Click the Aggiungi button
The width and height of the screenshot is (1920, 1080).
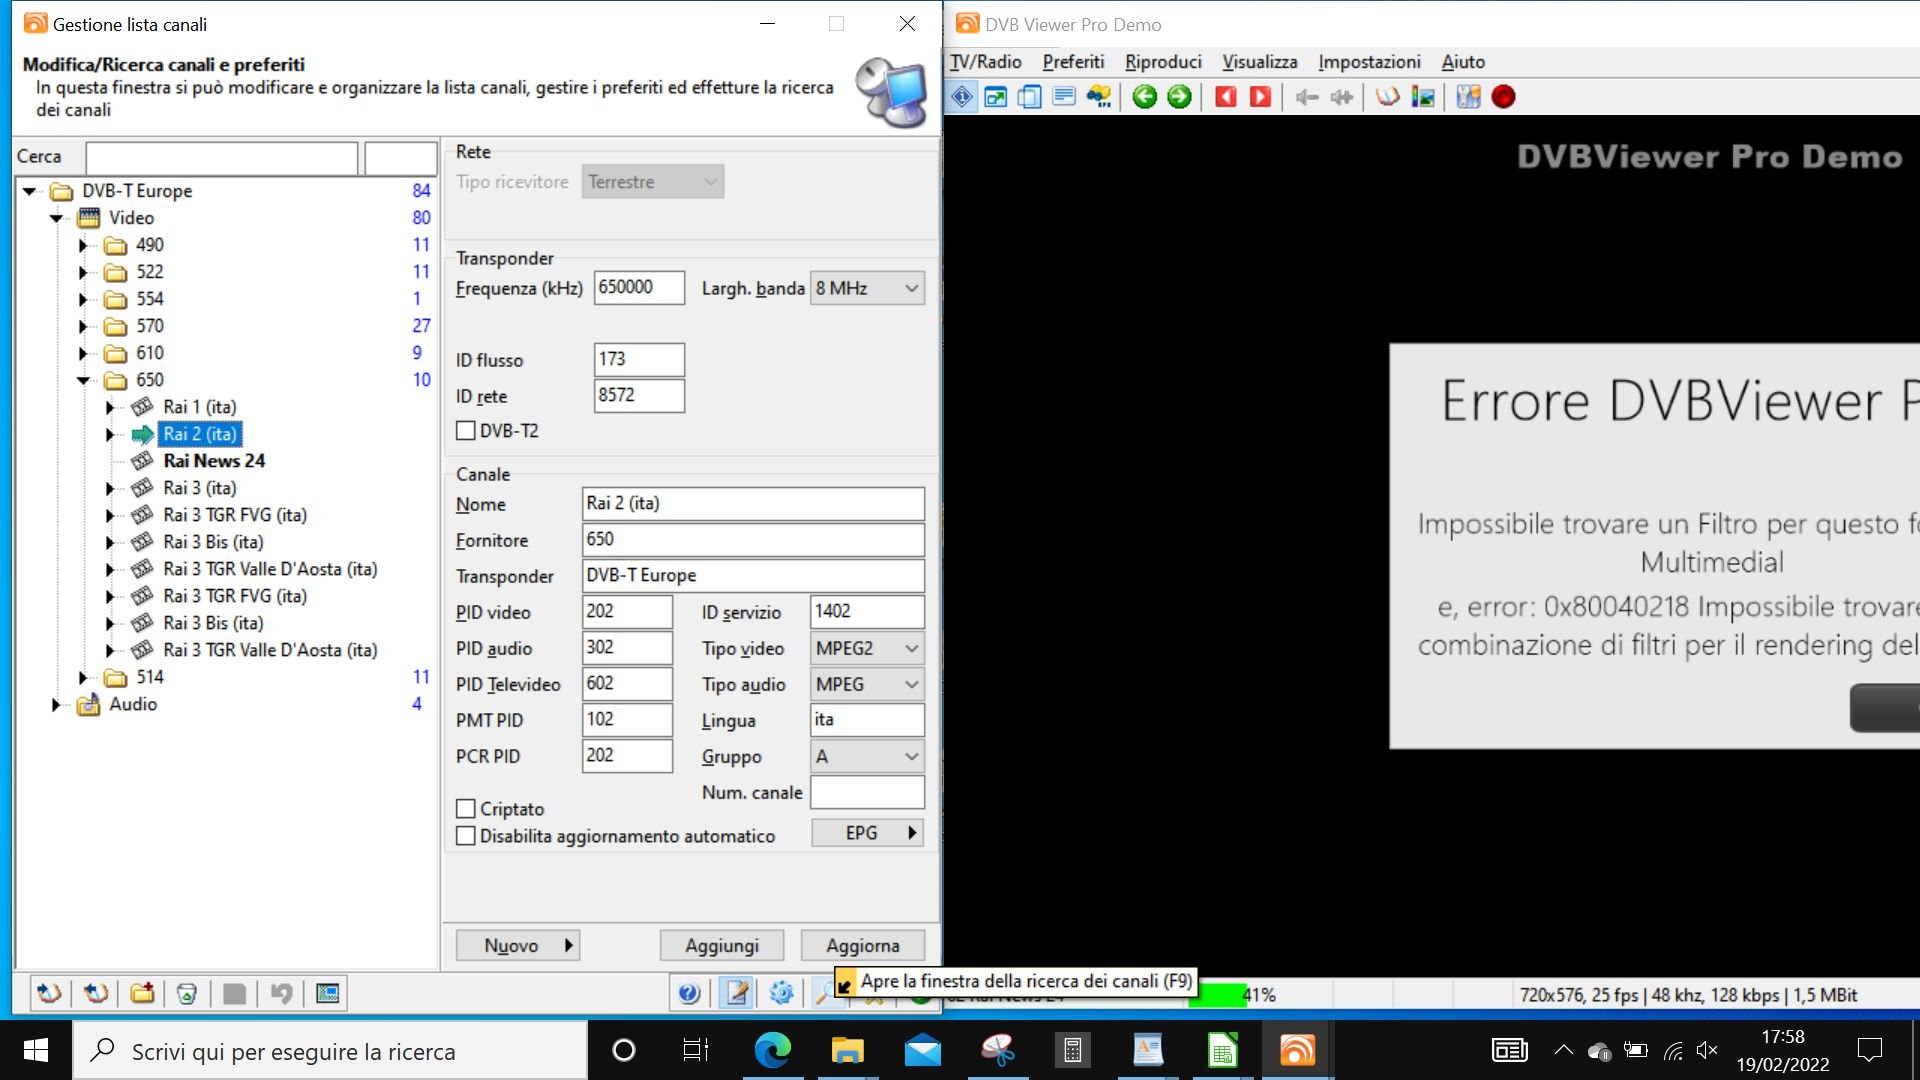pos(722,945)
